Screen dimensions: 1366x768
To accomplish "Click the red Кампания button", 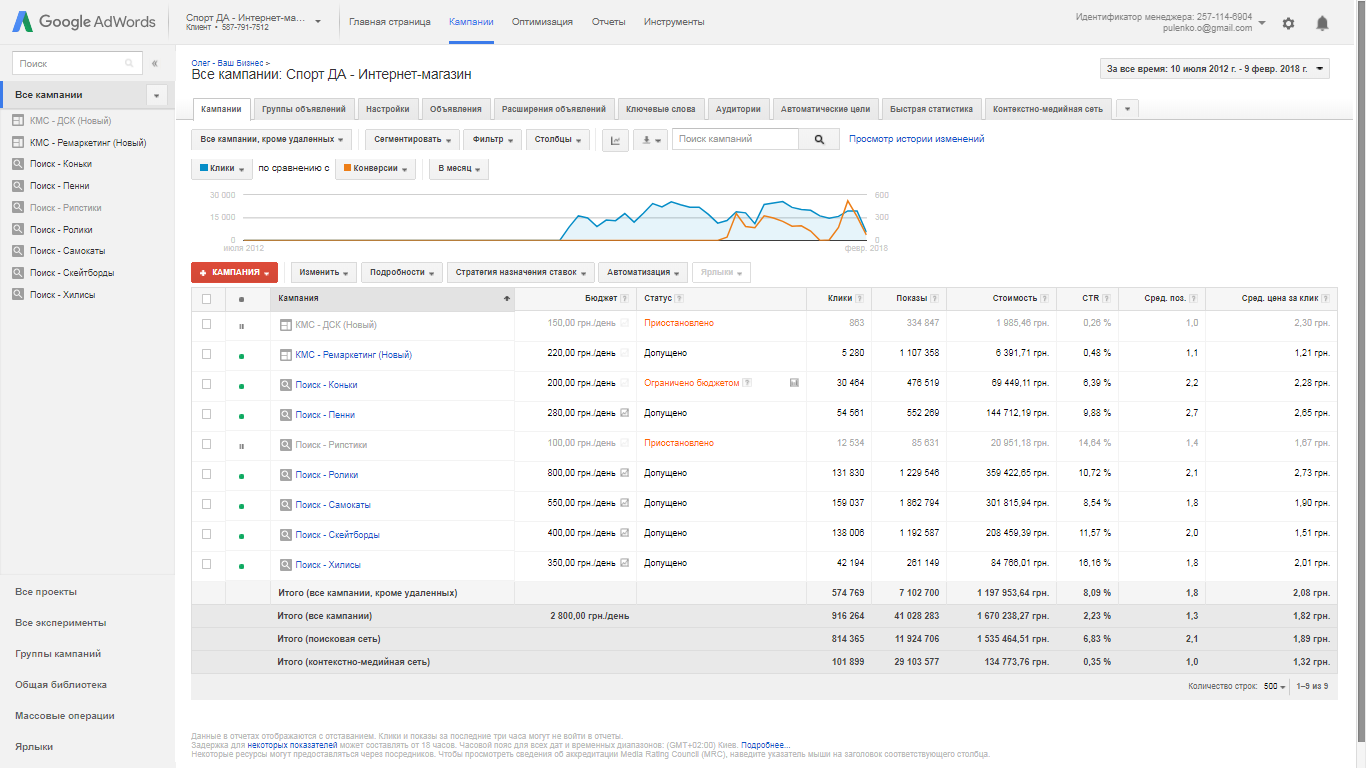I will (234, 272).
